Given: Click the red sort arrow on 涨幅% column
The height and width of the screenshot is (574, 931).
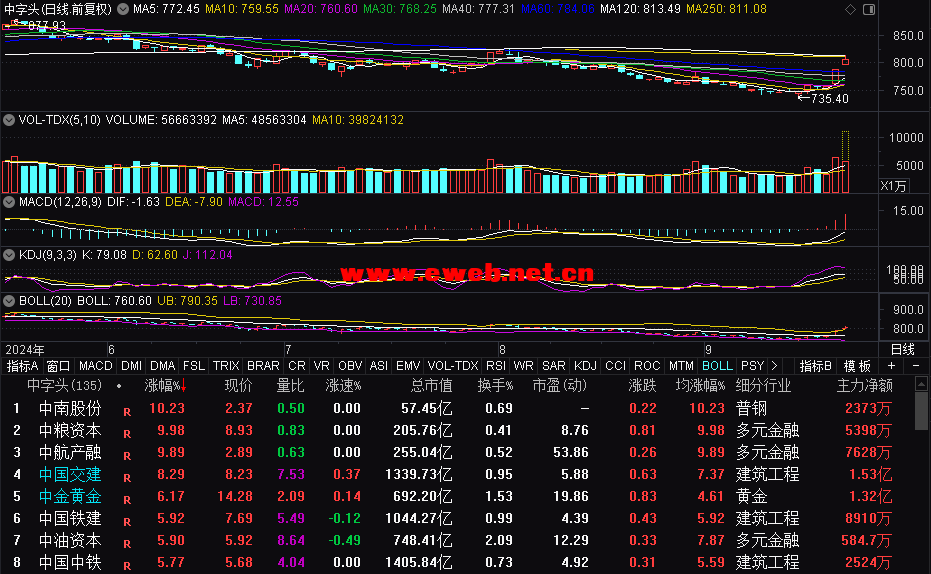Looking at the screenshot, I should coord(184,386).
